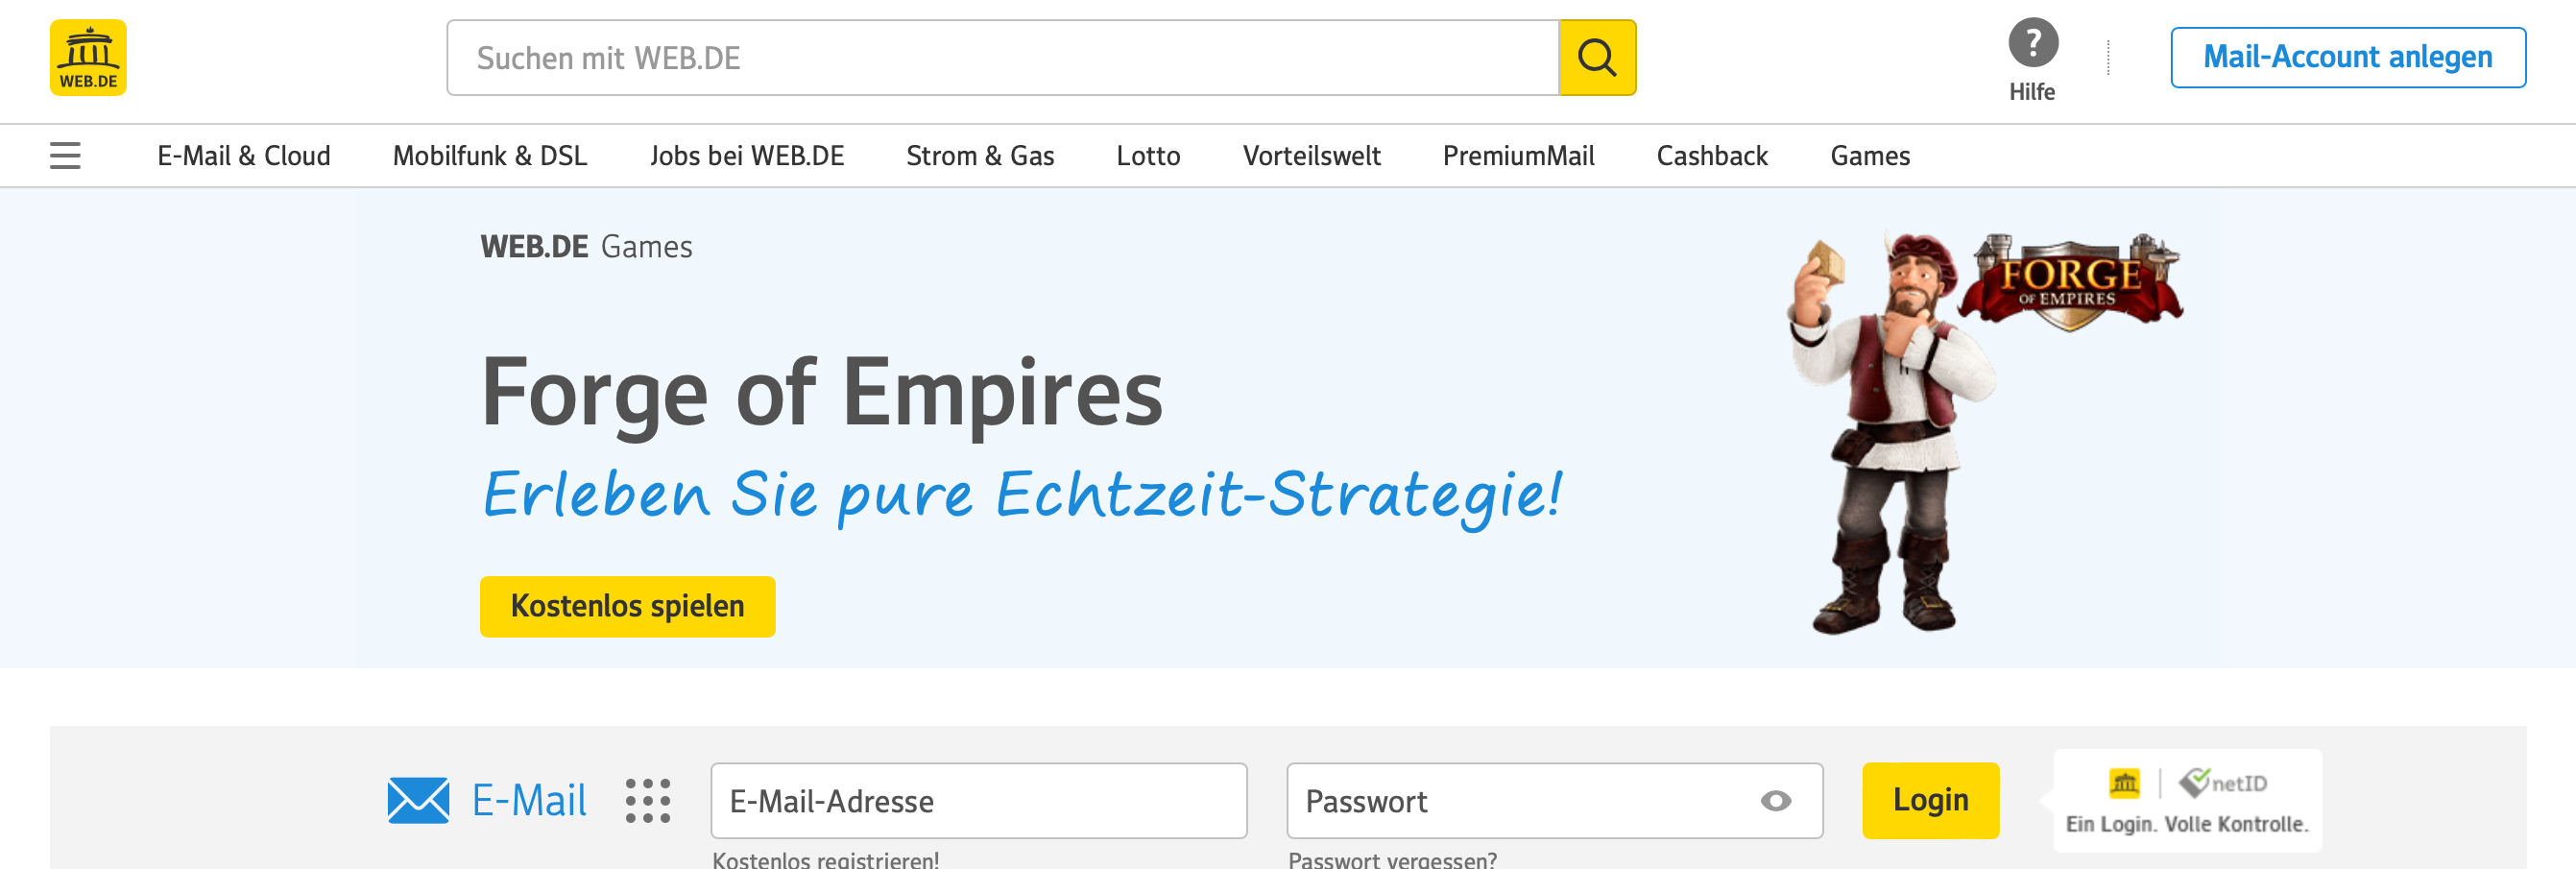Click the WEB.DE logo icon

click(88, 58)
